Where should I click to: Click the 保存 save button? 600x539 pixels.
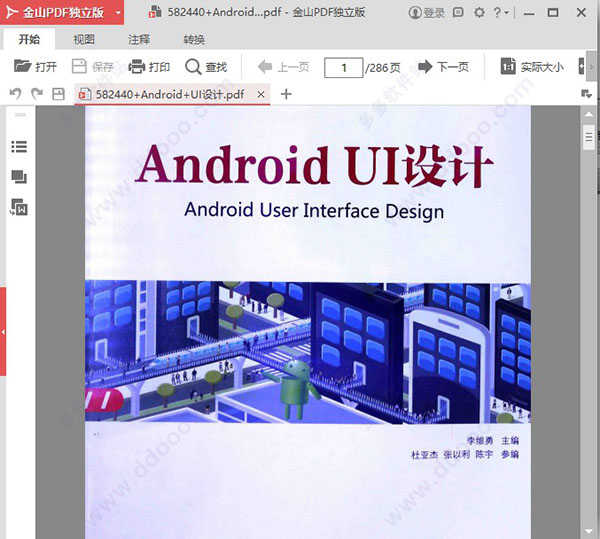point(93,67)
